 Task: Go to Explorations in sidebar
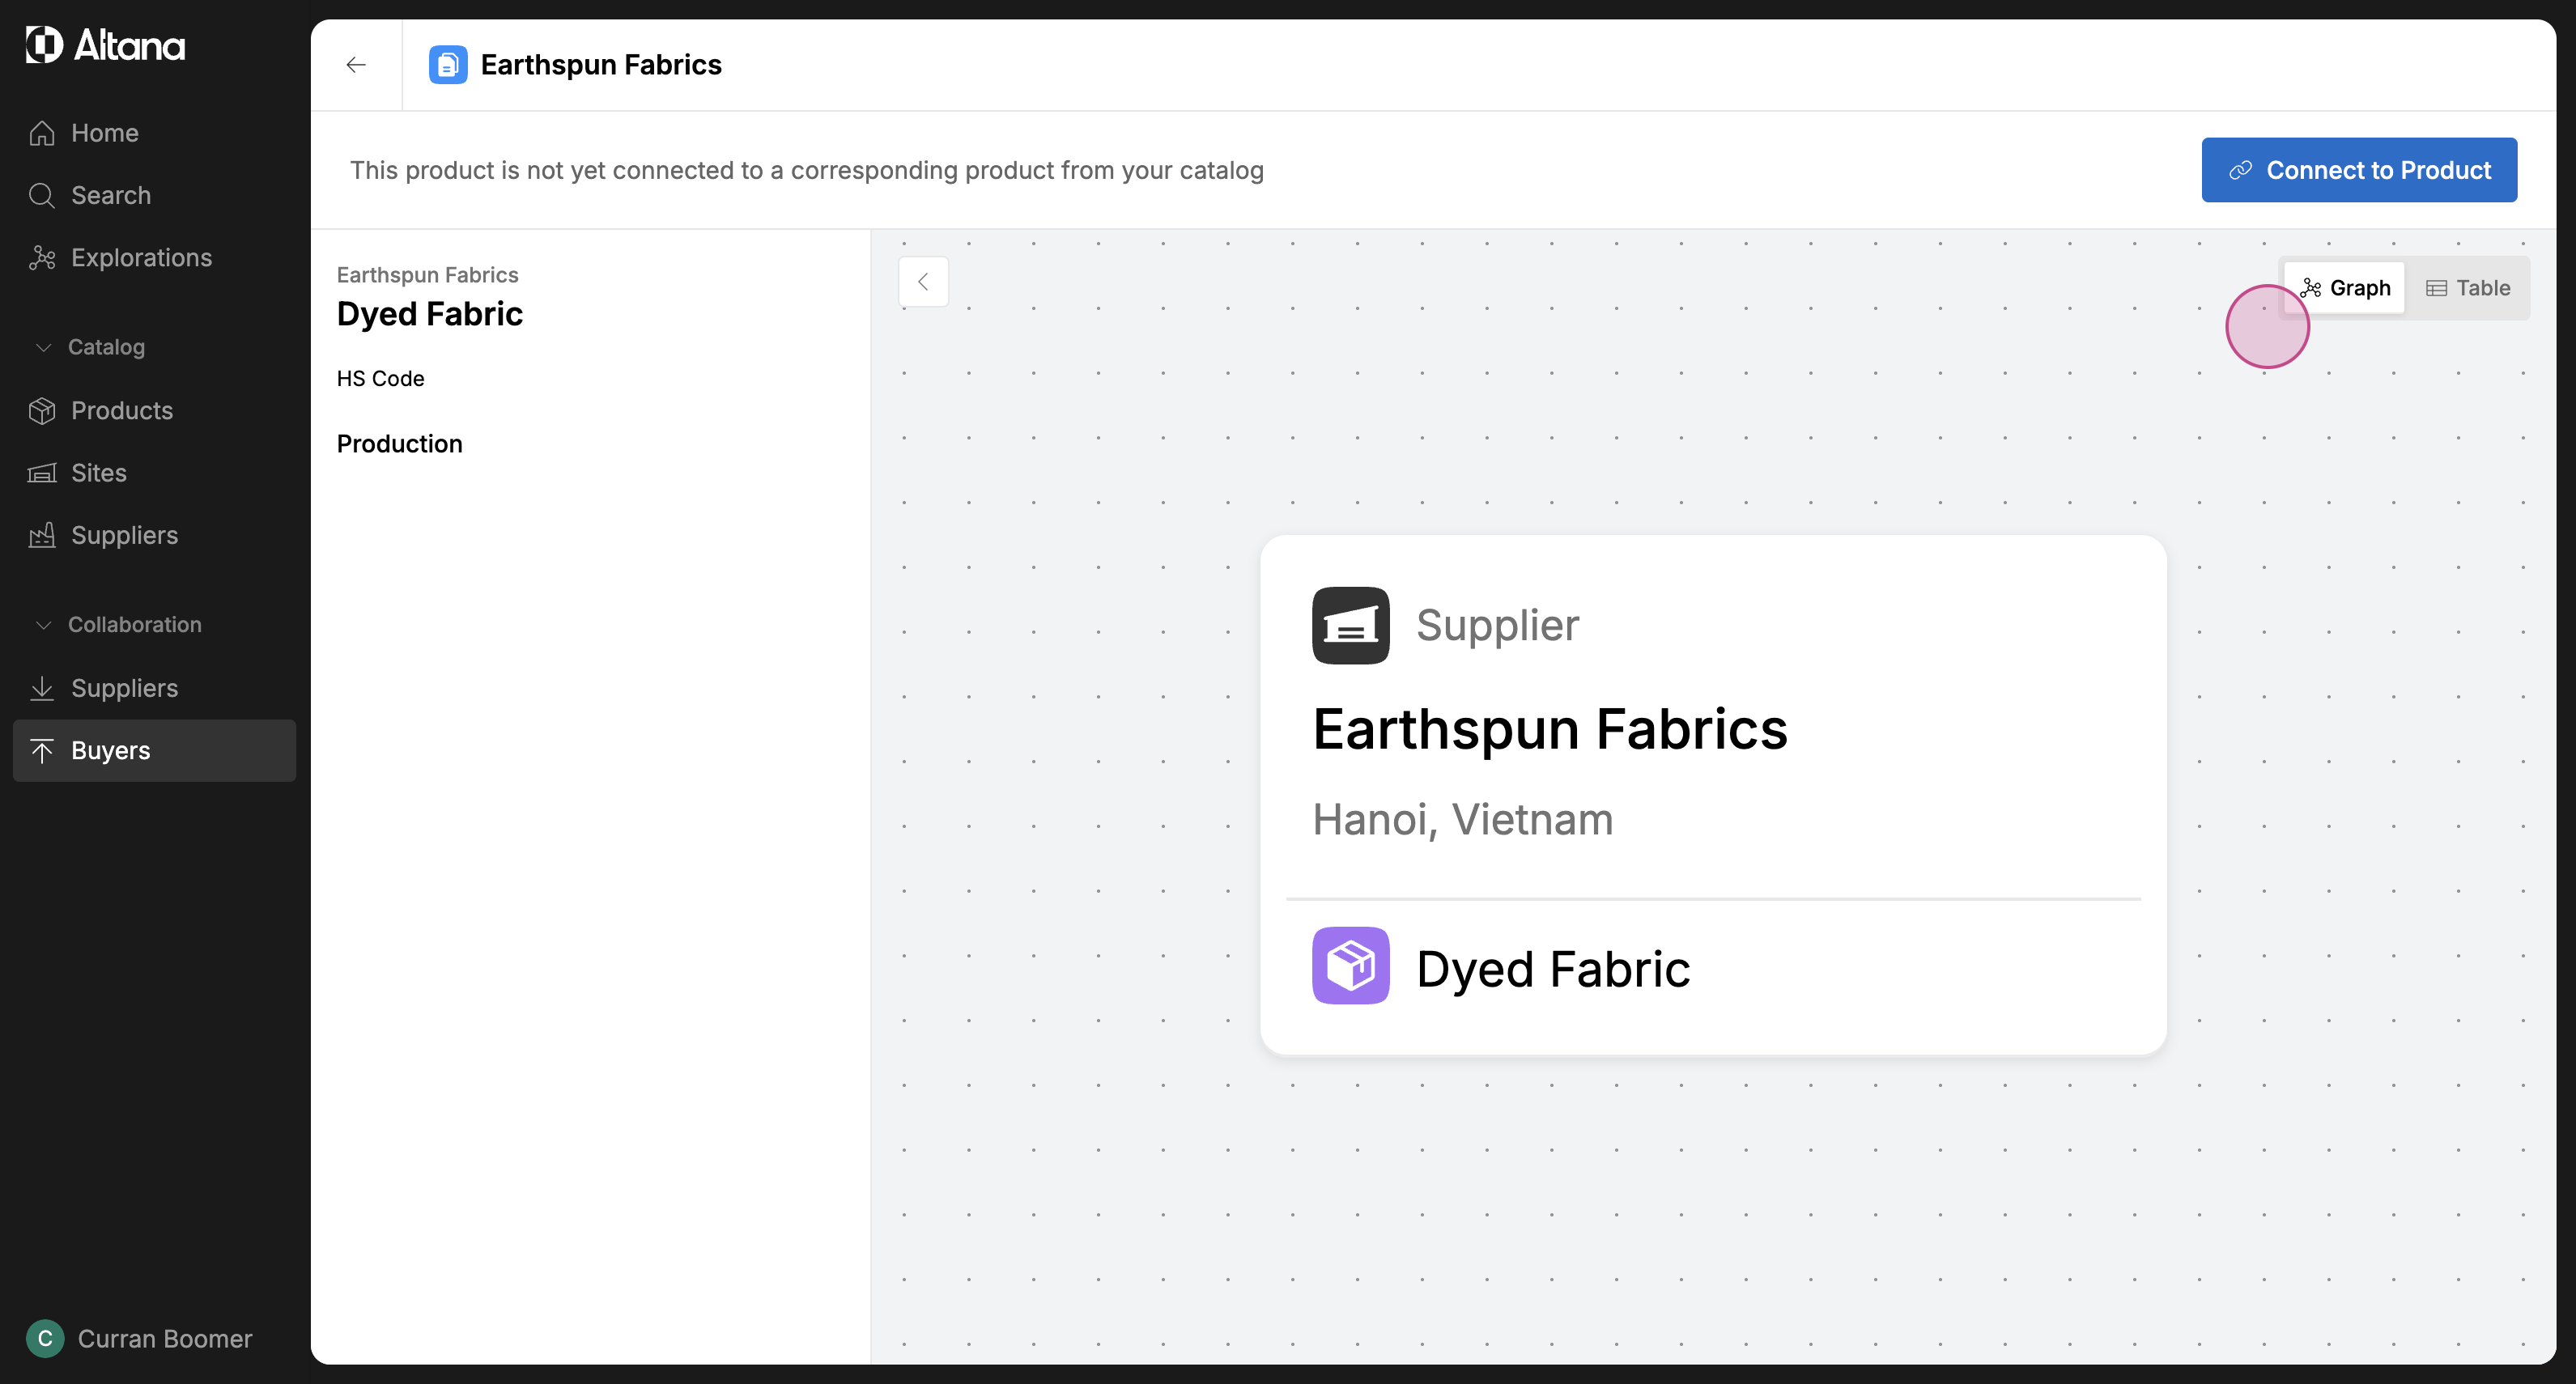coord(141,258)
